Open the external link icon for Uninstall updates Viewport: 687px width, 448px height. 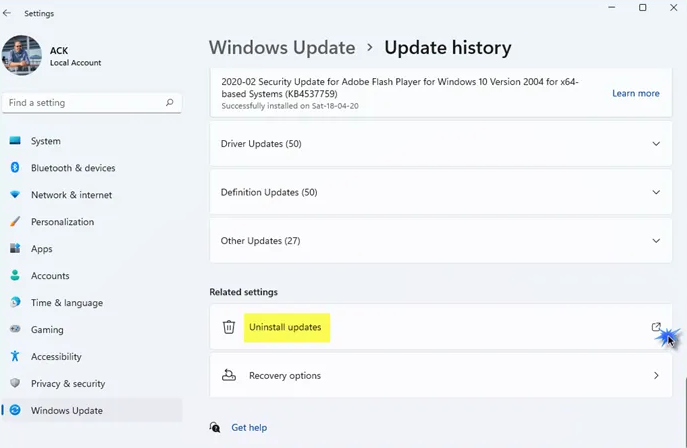click(656, 327)
